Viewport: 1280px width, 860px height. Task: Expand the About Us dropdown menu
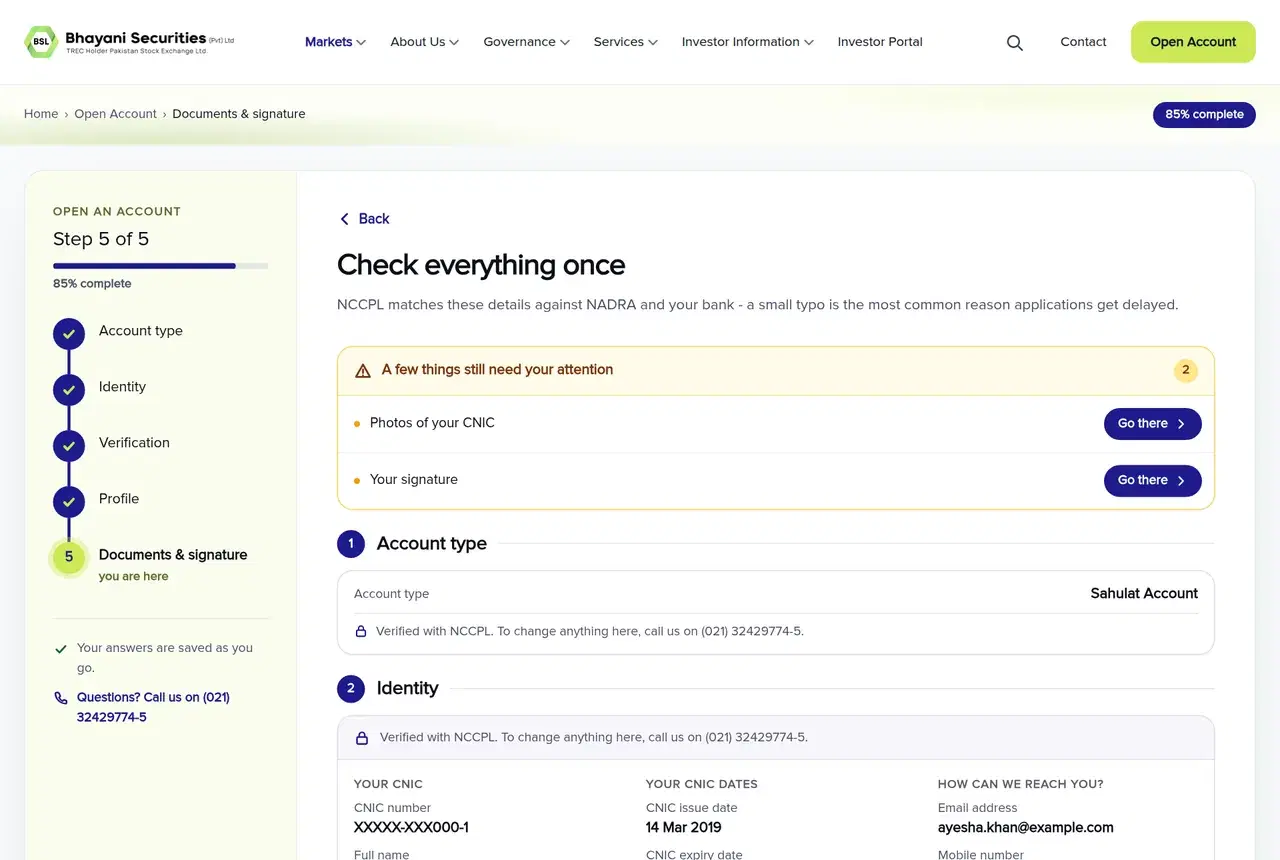click(x=424, y=42)
